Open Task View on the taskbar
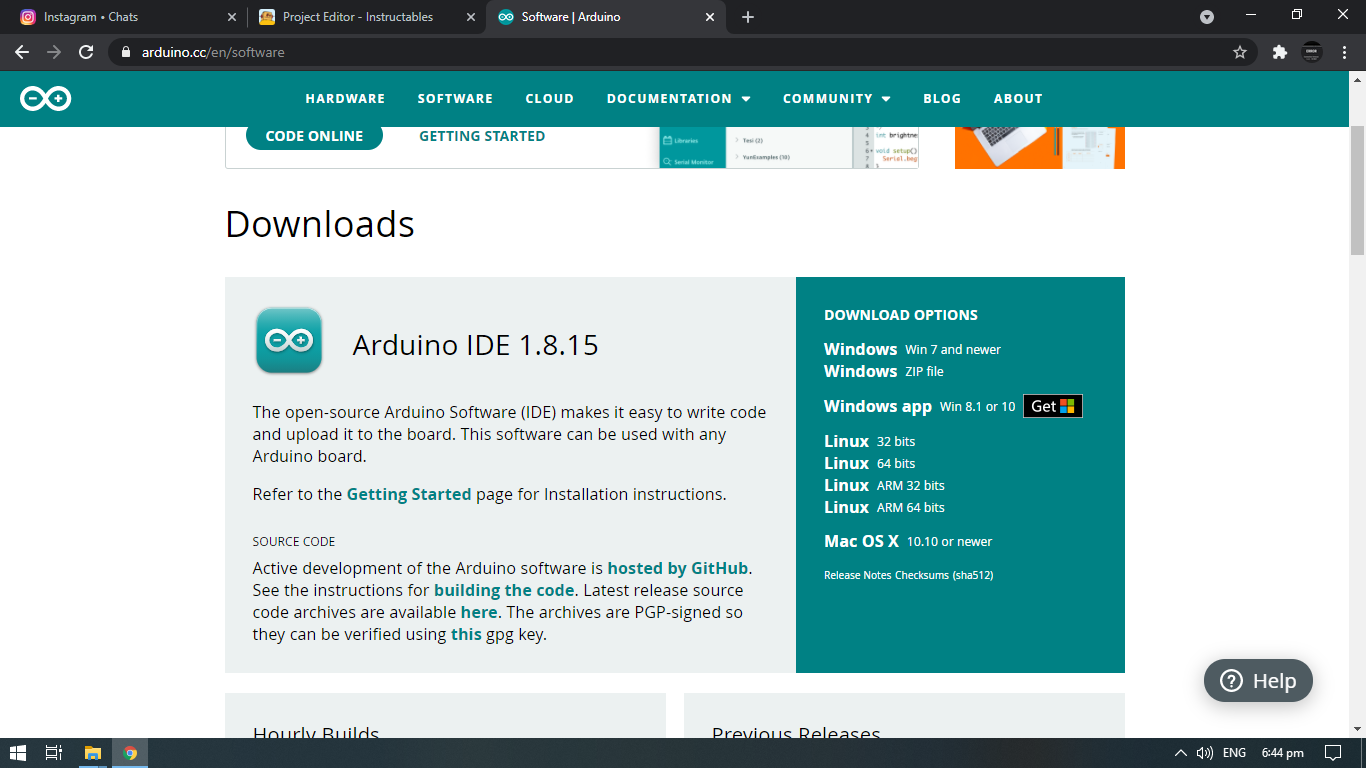The height and width of the screenshot is (768, 1366). pyautogui.click(x=54, y=753)
